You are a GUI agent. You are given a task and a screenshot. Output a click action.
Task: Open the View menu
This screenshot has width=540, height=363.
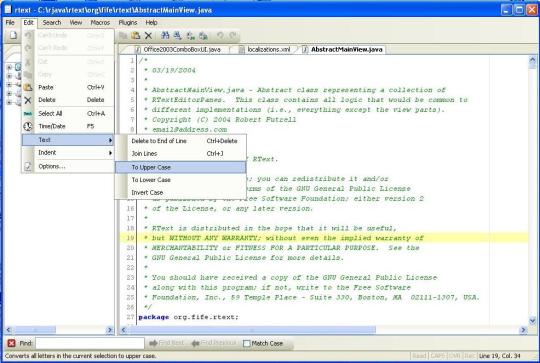pyautogui.click(x=76, y=23)
